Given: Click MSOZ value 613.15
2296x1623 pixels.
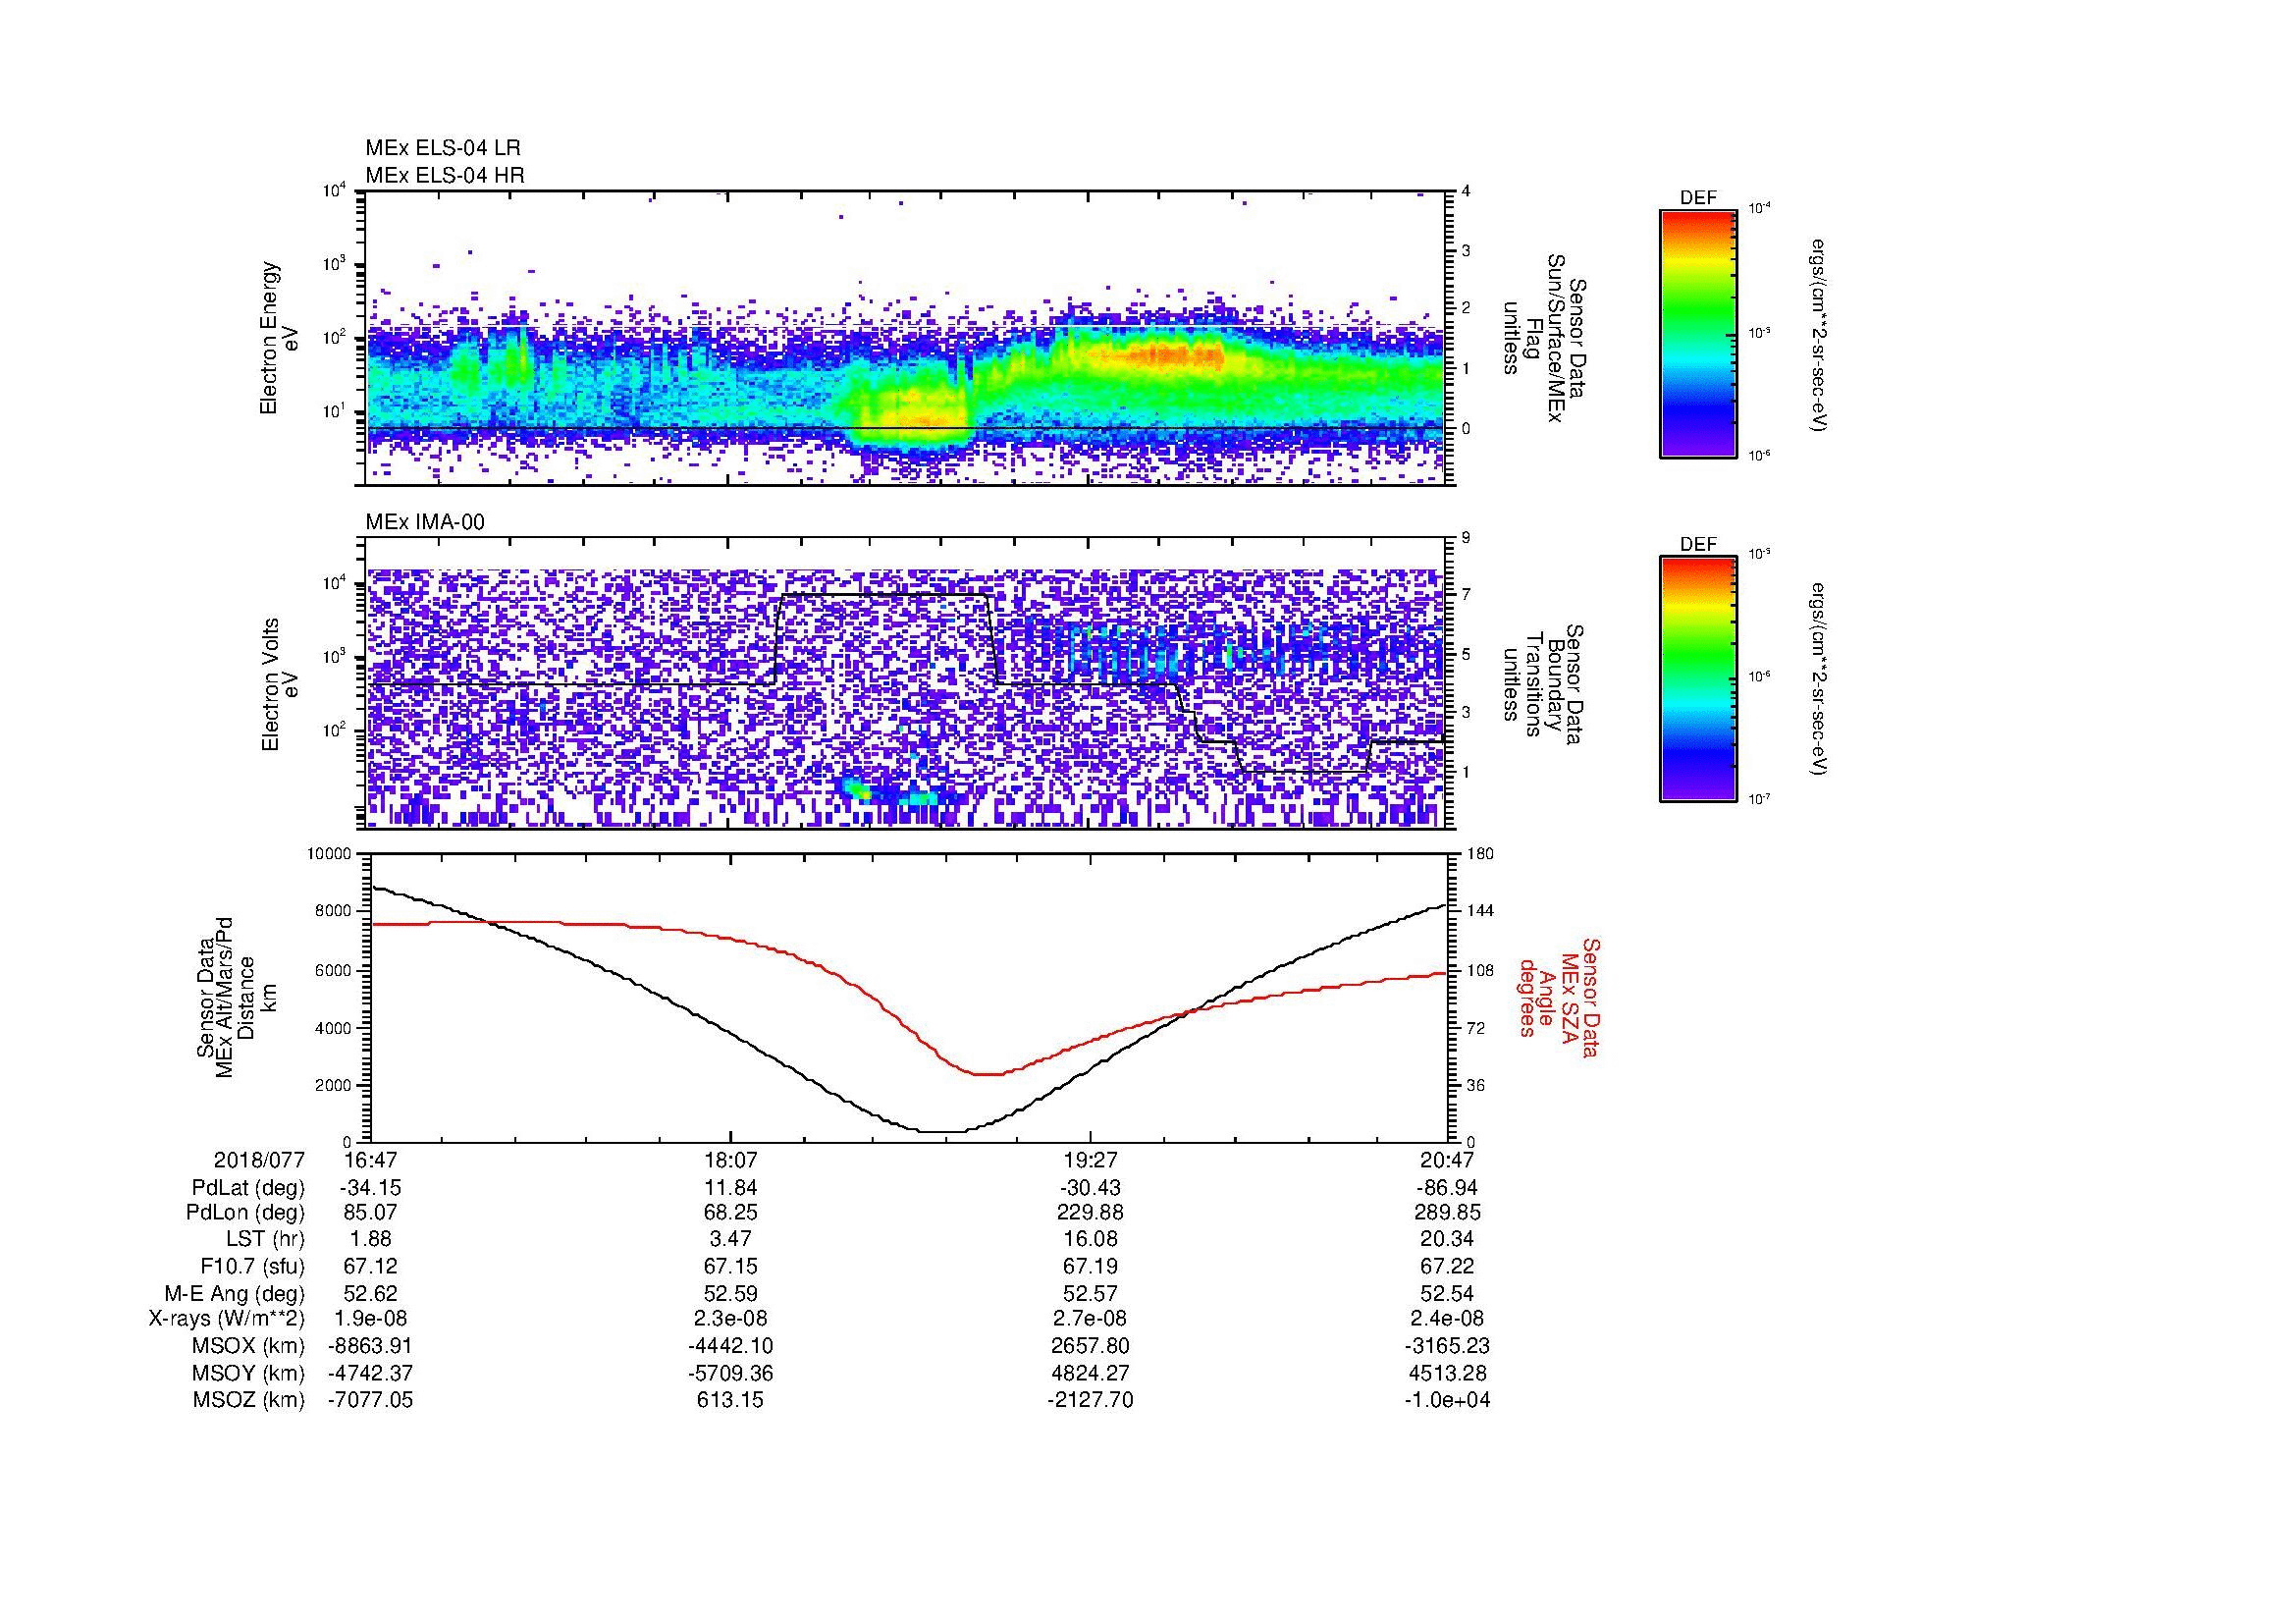Looking at the screenshot, I should [x=731, y=1400].
